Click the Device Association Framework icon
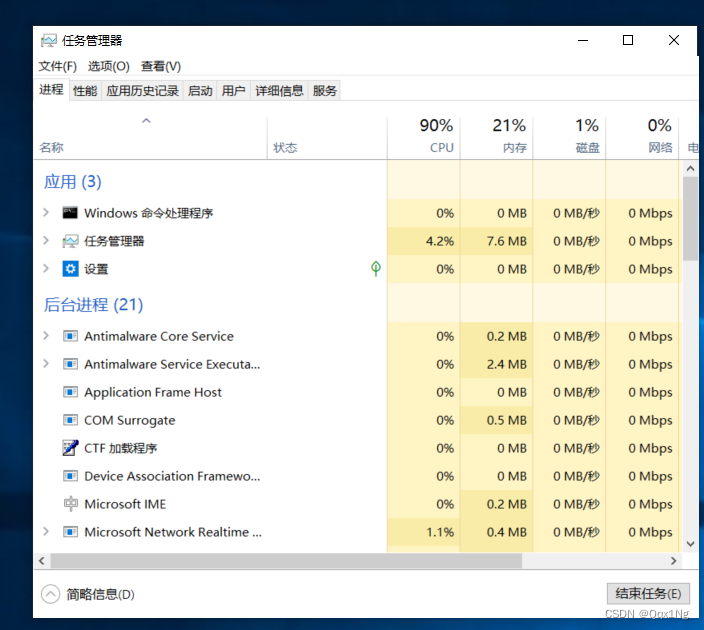Screen dimensions: 704x630 point(70,476)
